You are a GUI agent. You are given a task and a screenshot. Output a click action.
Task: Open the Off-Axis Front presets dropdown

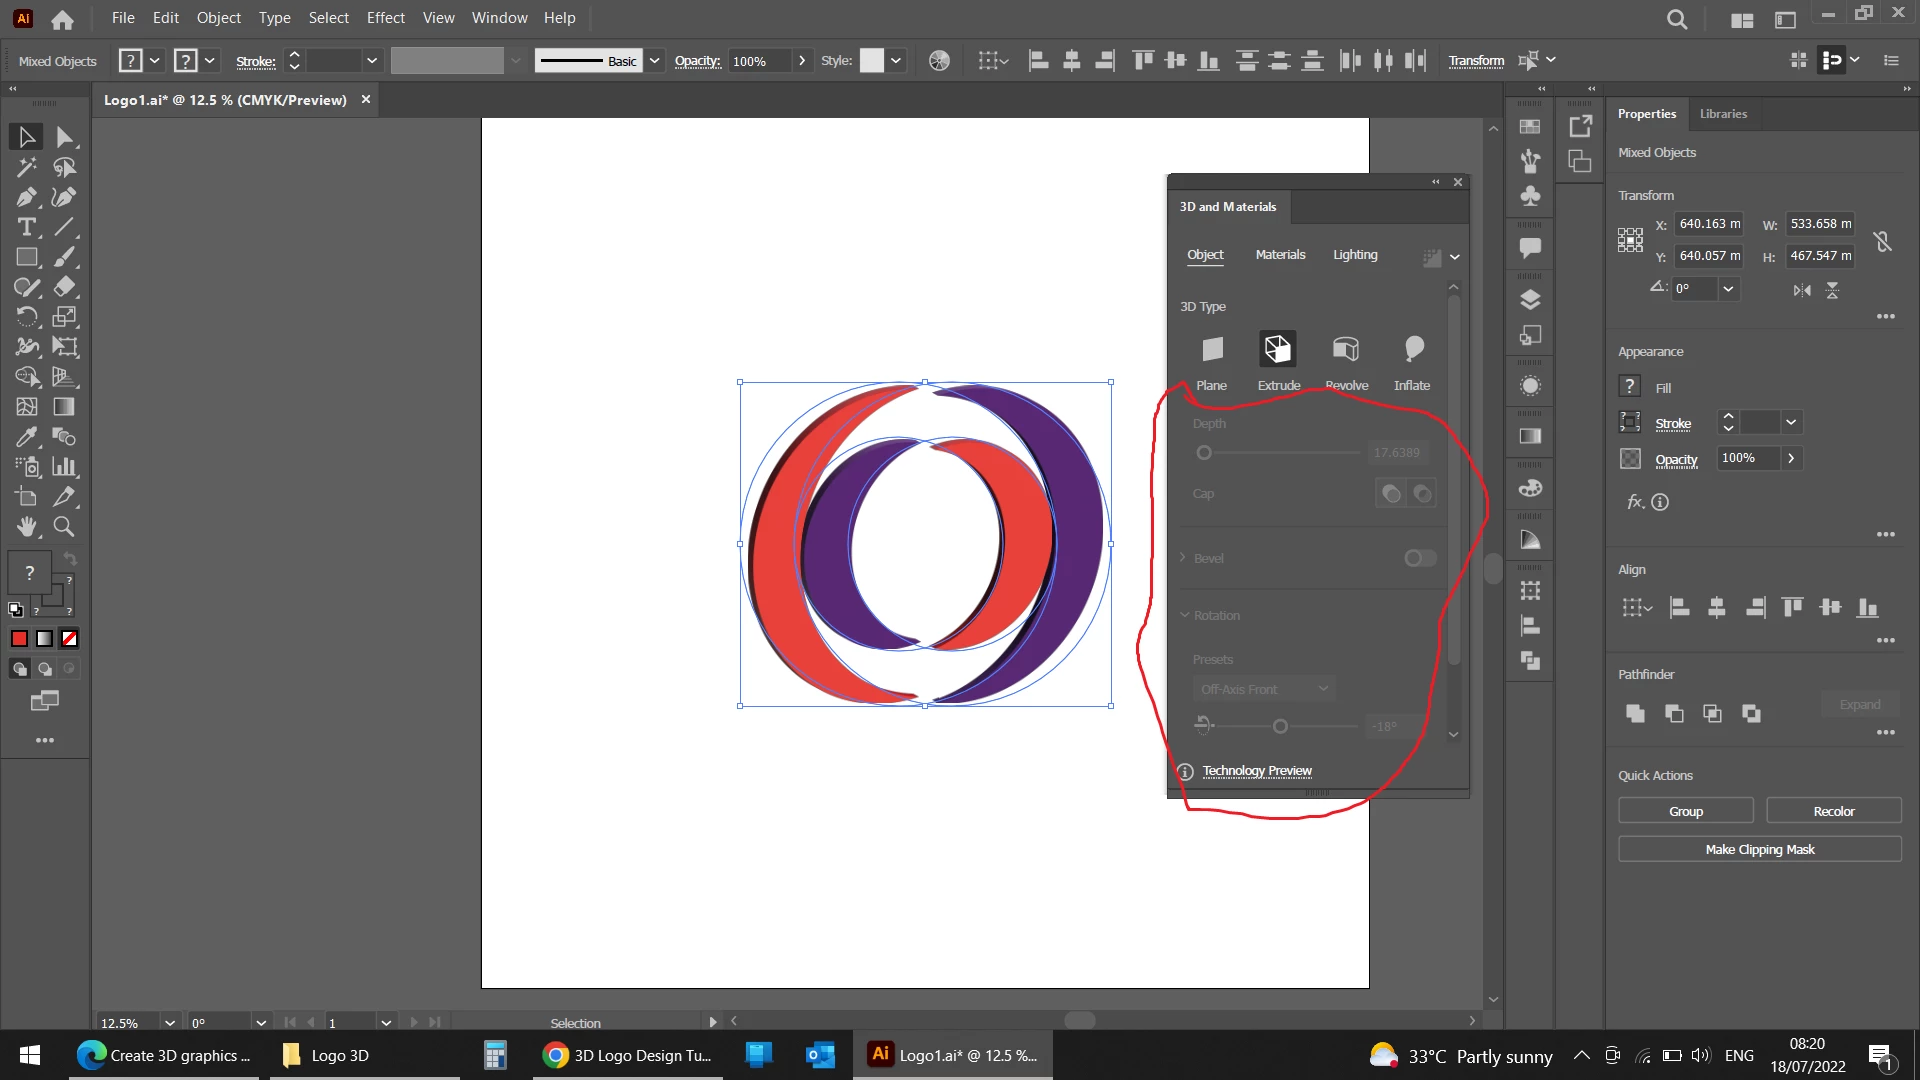point(1264,689)
